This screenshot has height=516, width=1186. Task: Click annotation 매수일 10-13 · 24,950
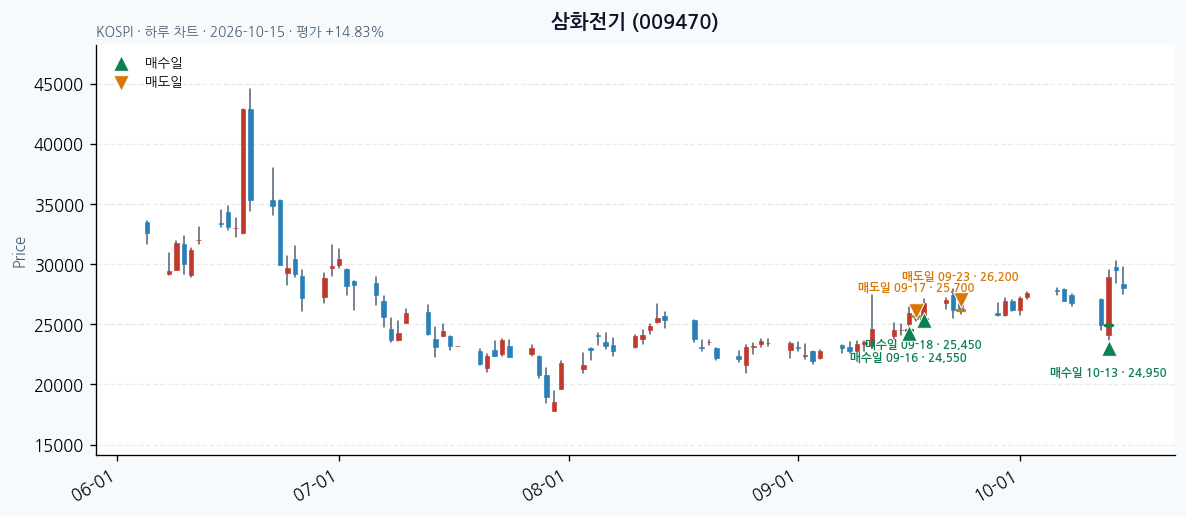(x=1108, y=373)
